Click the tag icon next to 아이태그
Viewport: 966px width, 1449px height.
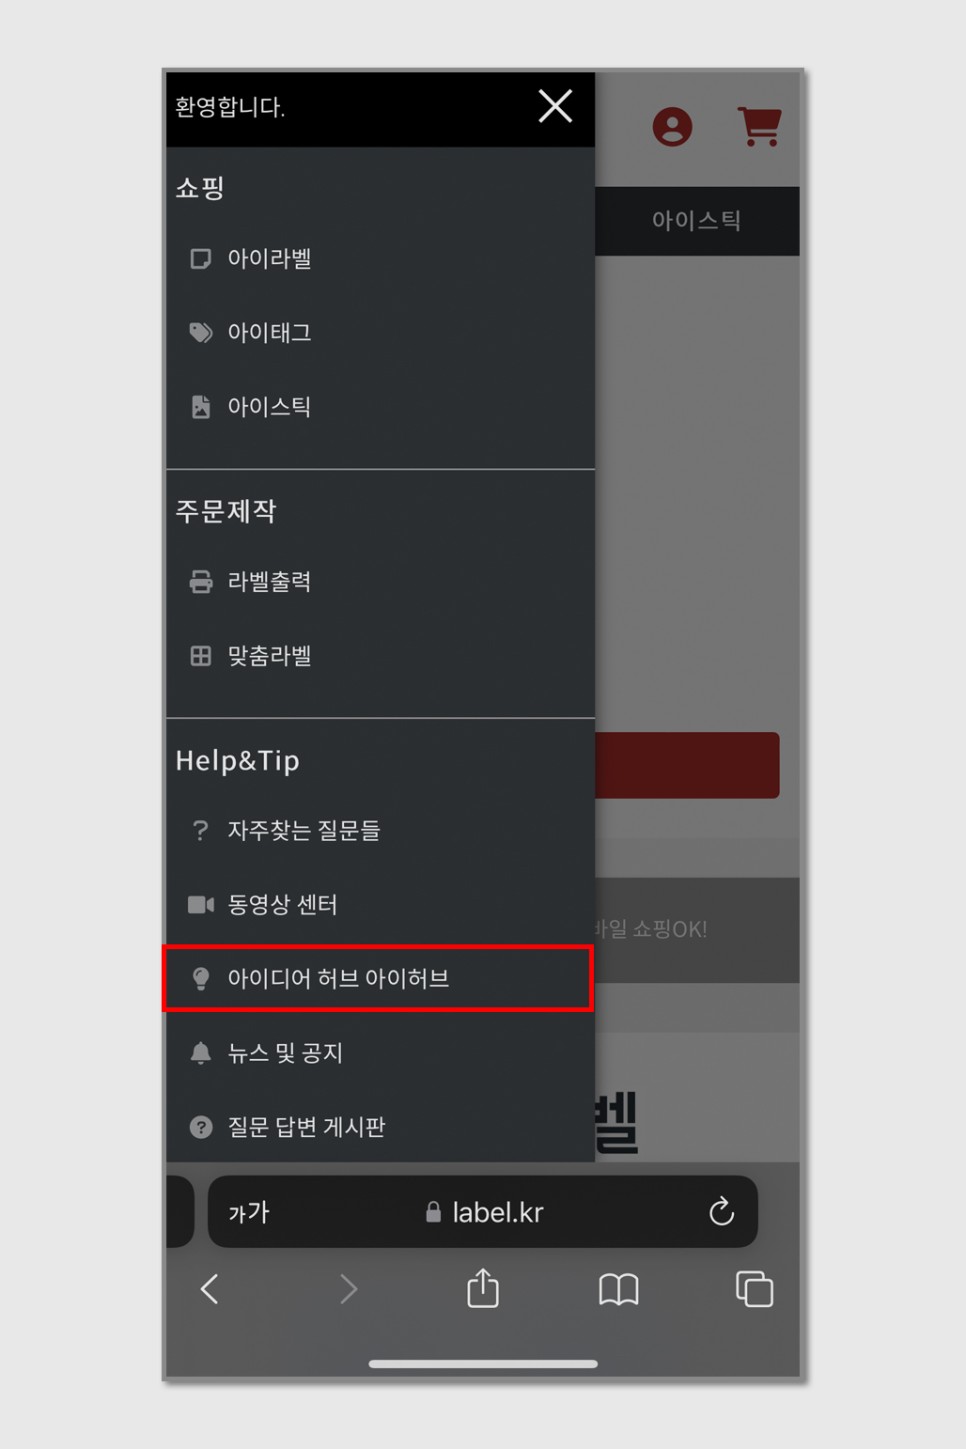point(201,332)
